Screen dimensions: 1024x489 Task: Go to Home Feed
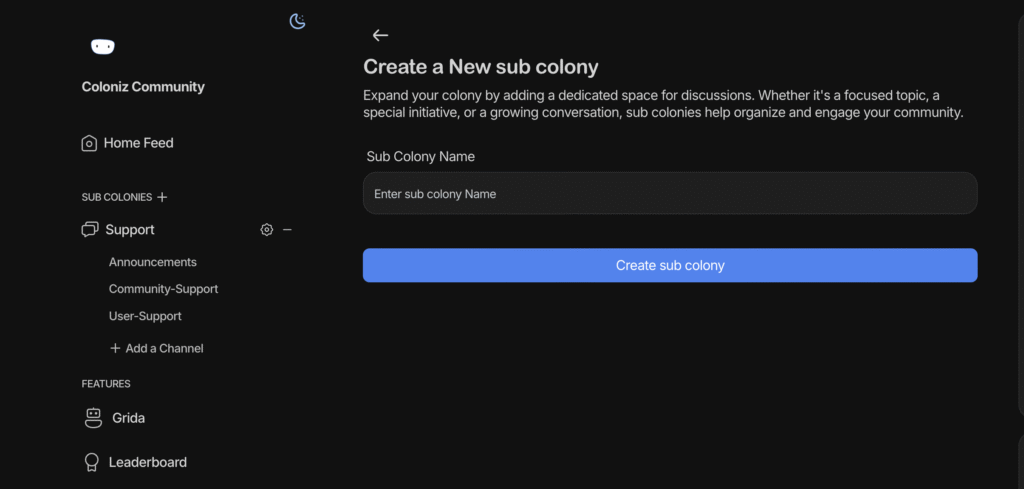point(138,143)
